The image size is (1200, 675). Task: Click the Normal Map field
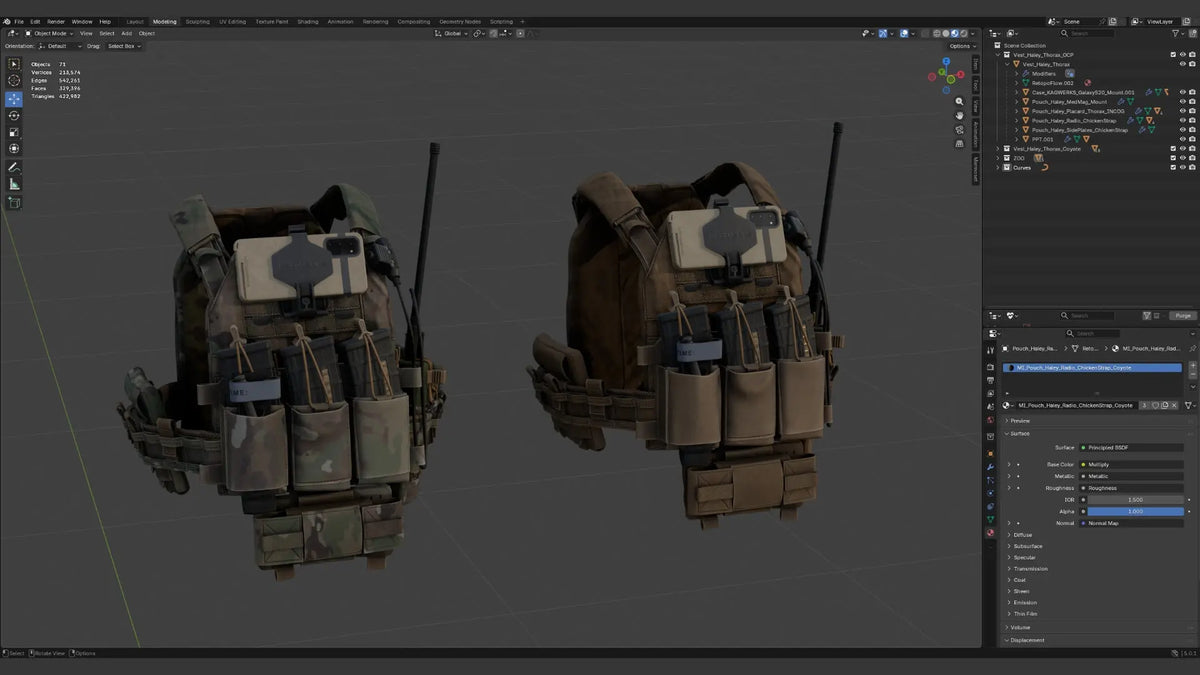[x=1132, y=523]
